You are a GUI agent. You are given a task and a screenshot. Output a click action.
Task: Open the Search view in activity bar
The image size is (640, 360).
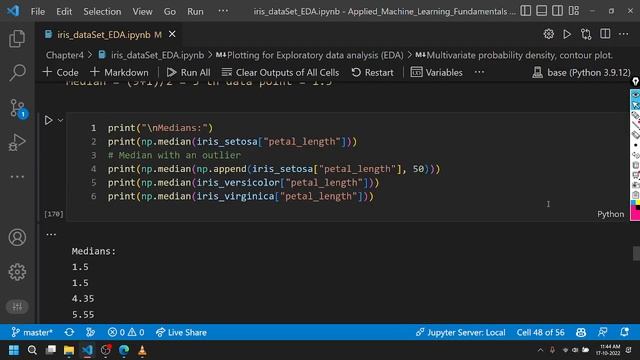(x=17, y=73)
